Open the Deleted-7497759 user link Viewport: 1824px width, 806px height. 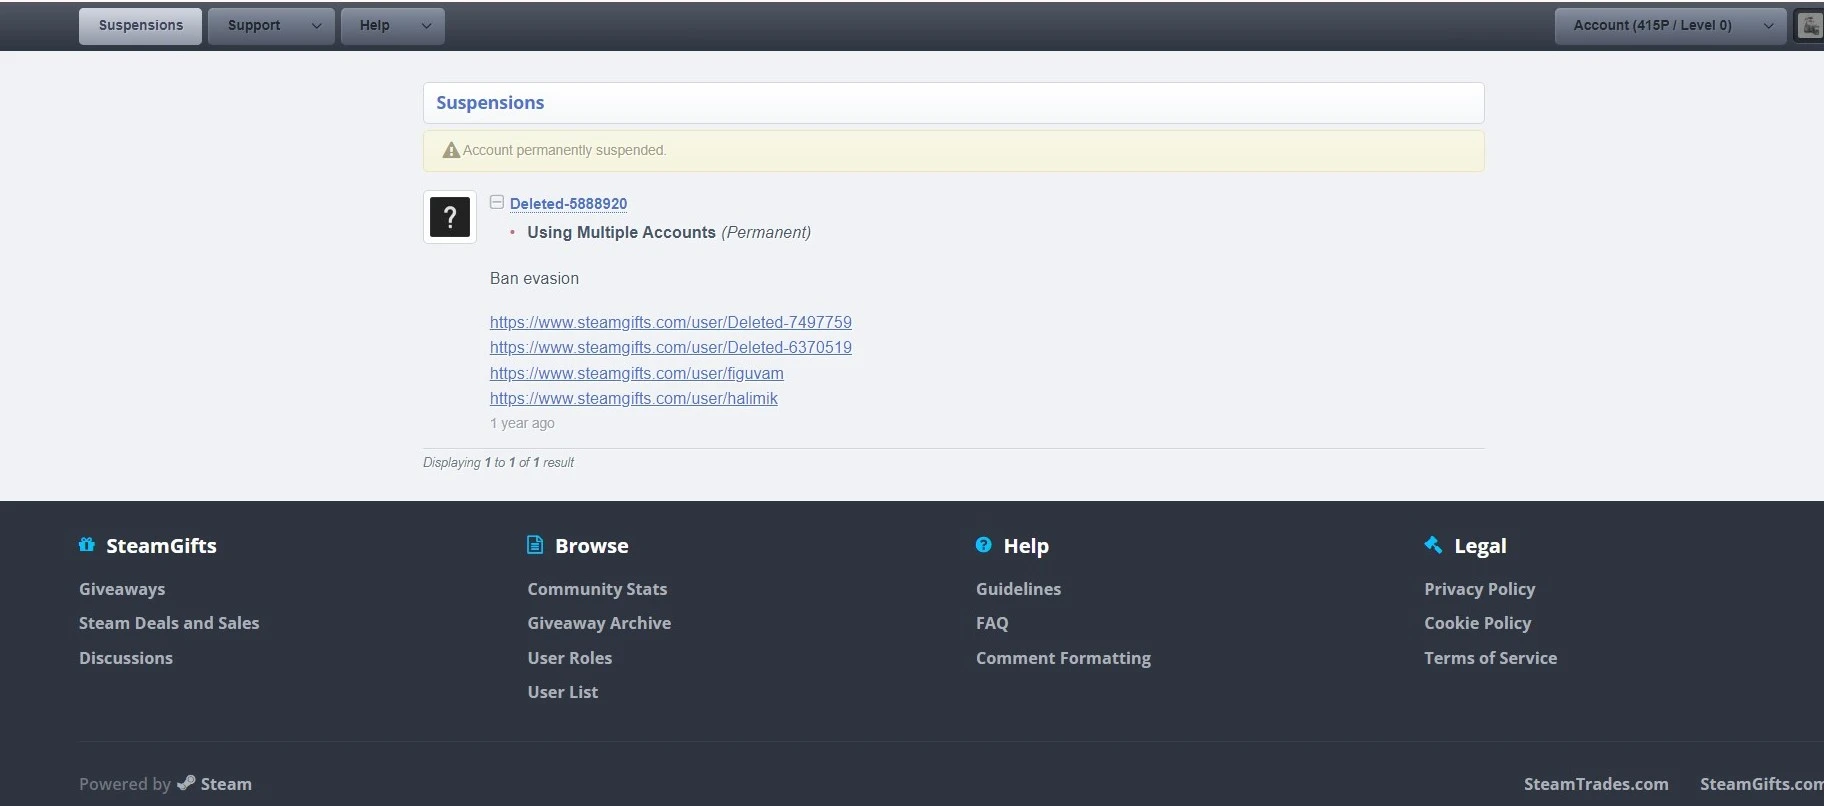[x=671, y=322]
